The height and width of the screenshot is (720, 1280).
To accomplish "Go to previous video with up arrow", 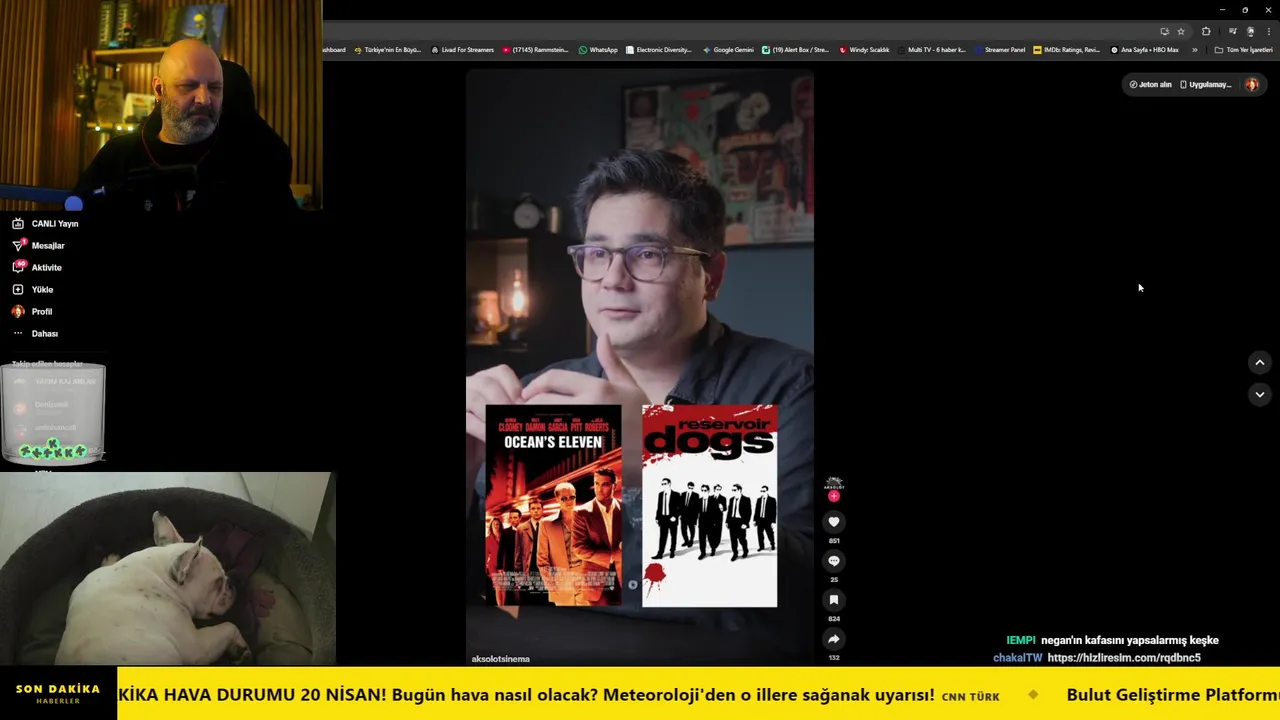I will (1260, 363).
